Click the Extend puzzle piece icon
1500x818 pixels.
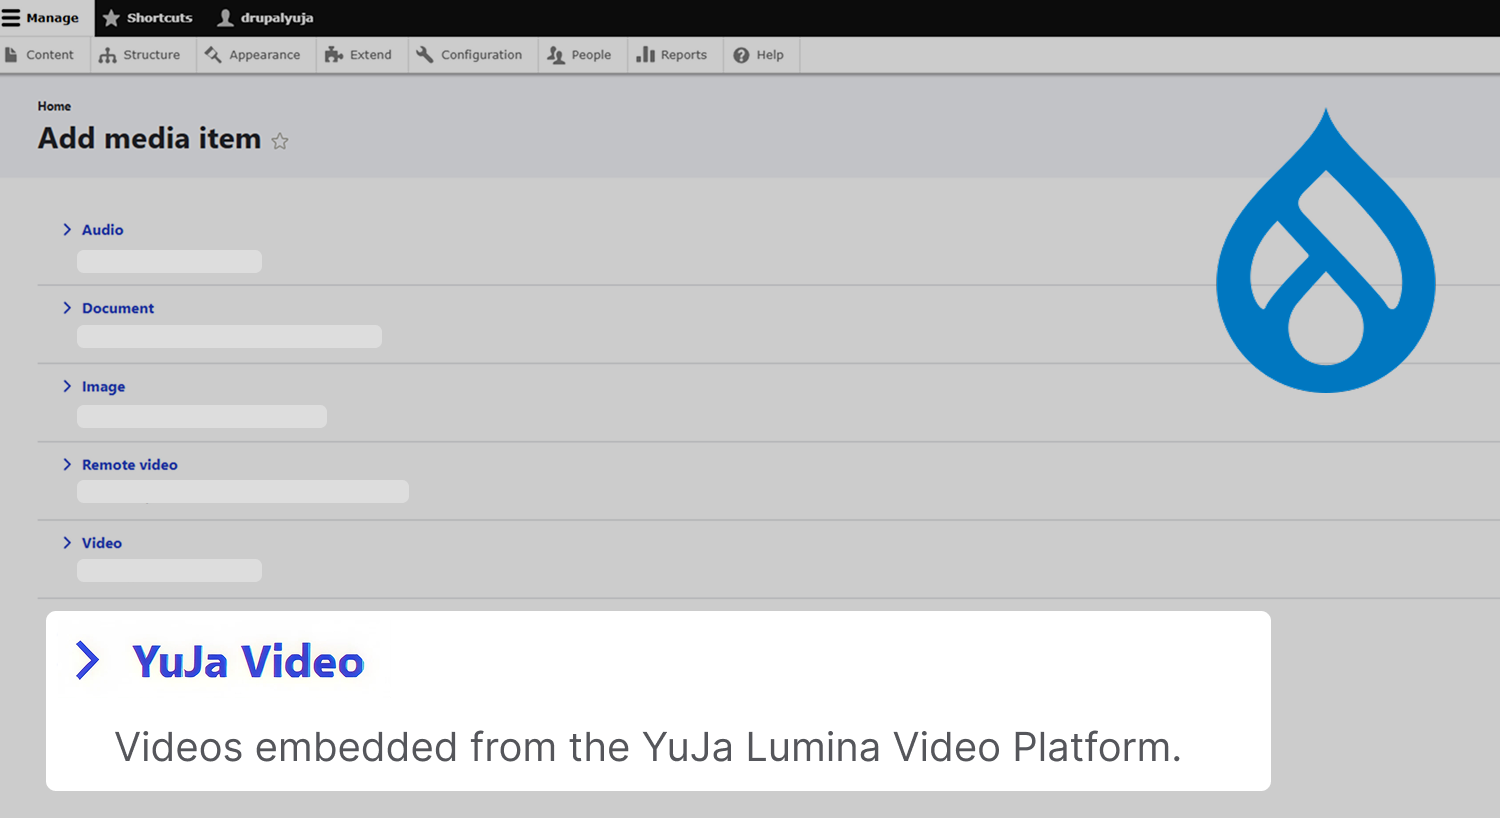click(334, 55)
